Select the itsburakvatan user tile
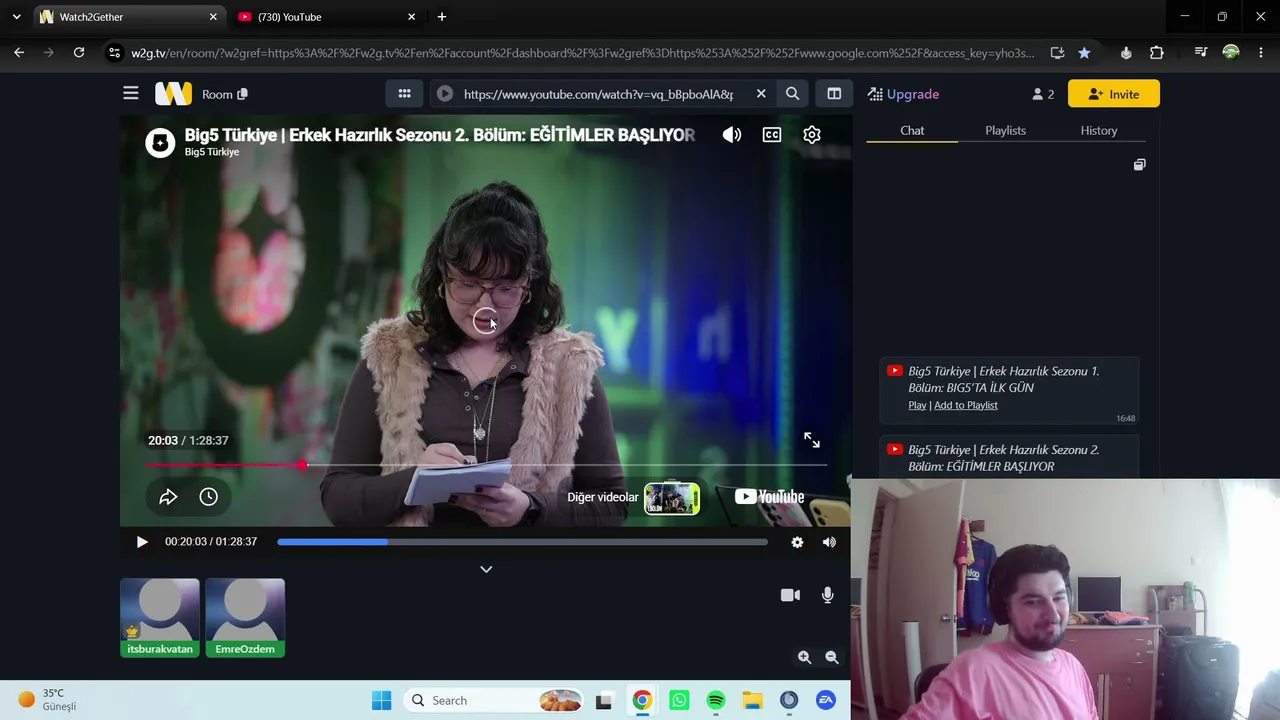Screen dimensions: 1280x720 click(160, 618)
